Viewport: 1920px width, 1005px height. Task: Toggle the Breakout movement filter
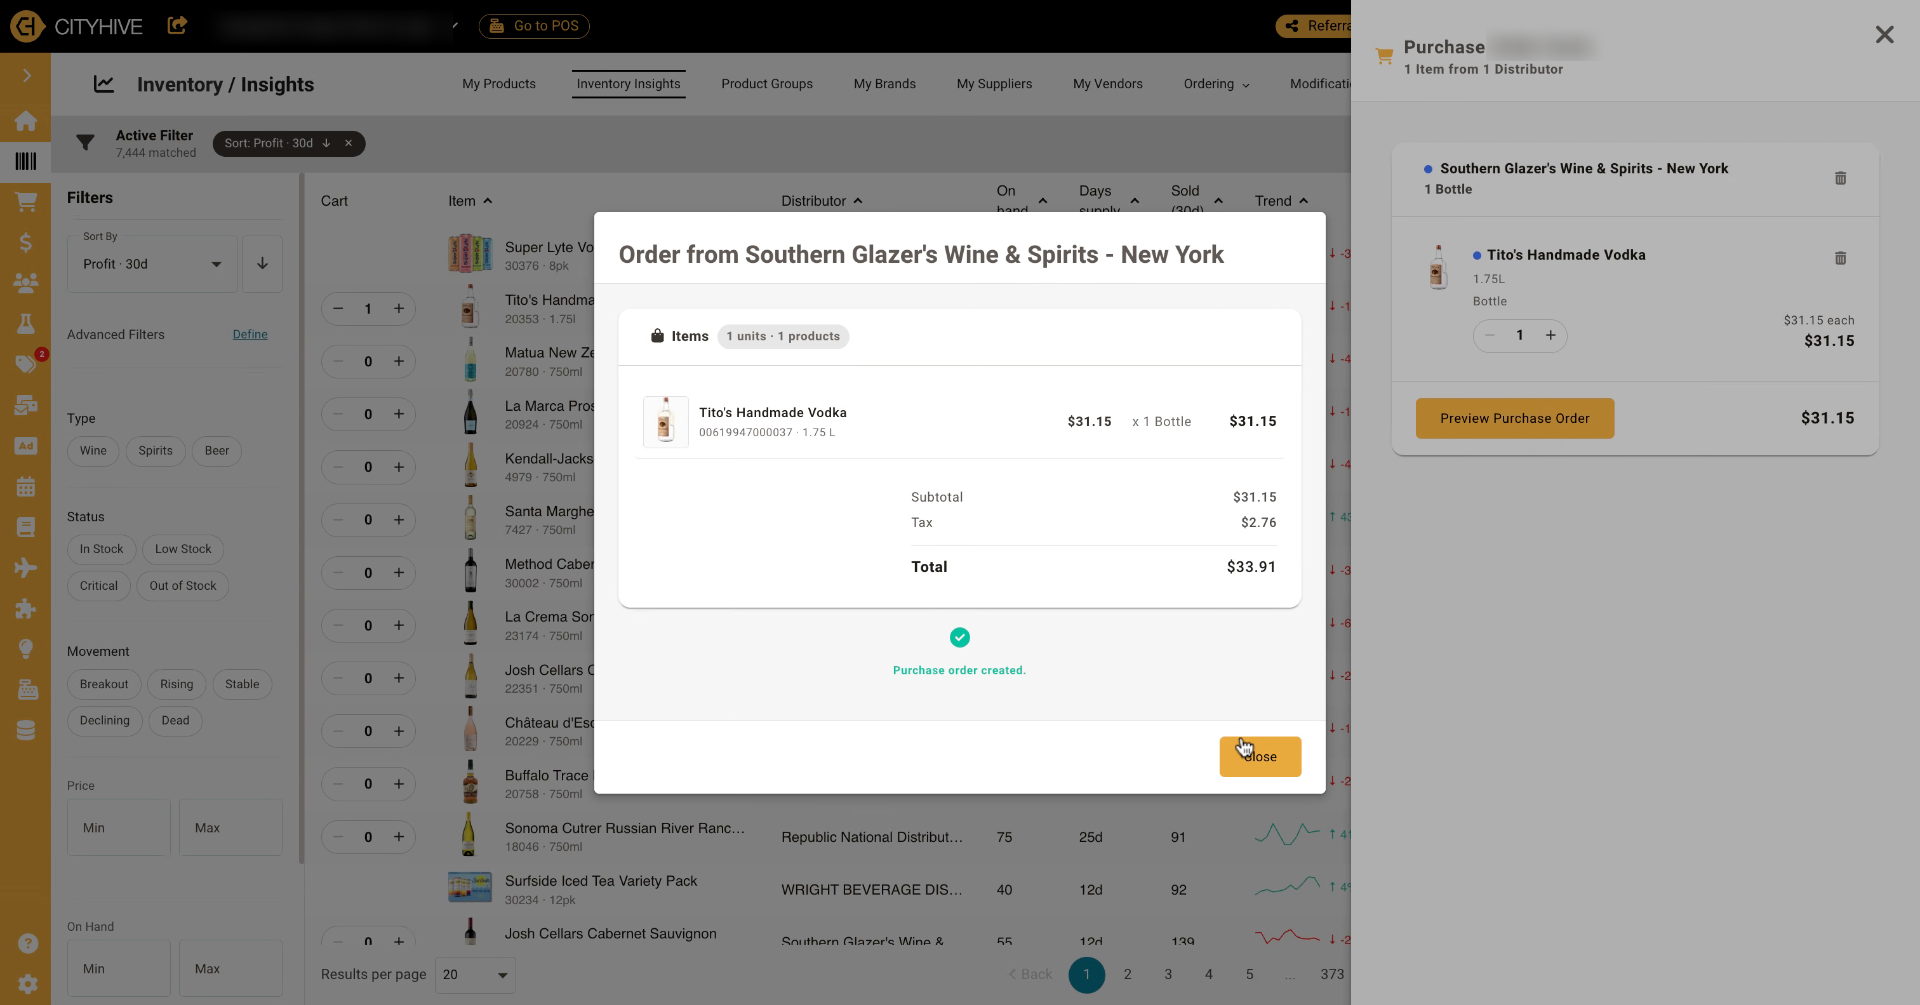pos(104,684)
